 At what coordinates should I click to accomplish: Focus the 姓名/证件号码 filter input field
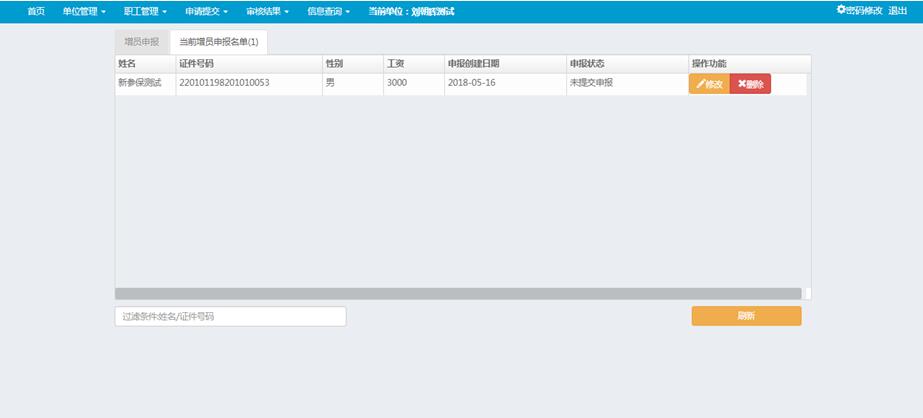(230, 316)
